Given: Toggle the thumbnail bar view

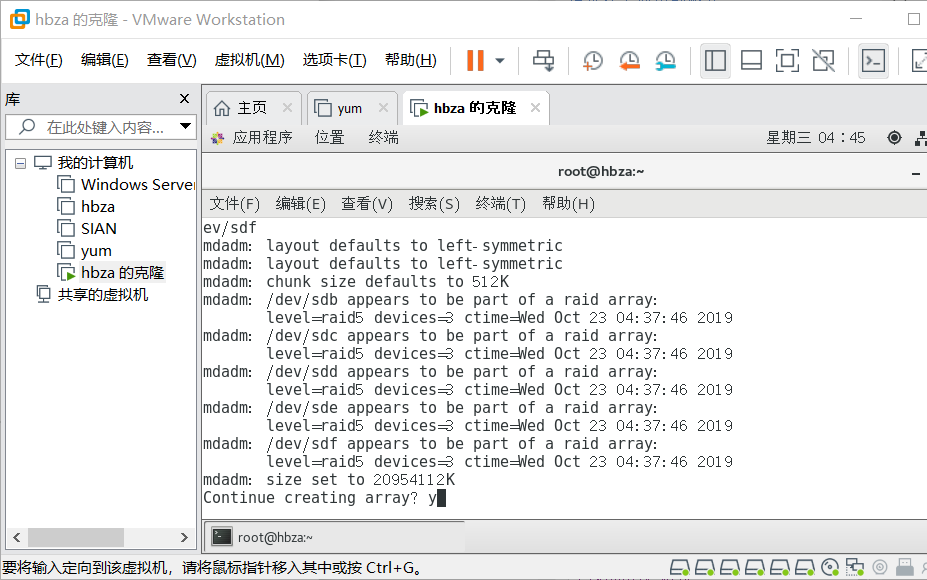Looking at the screenshot, I should 751,60.
